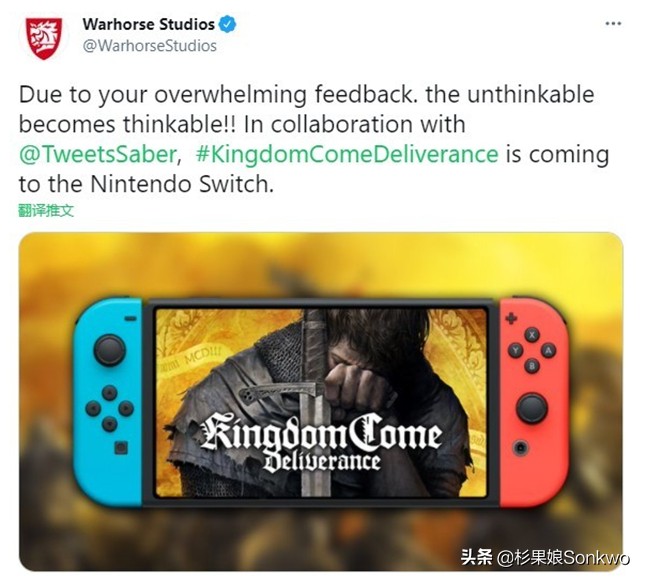Viewport: 645px width, 581px height.
Task: Open the #KingdomComeDeliverance hashtag
Action: pos(347,155)
